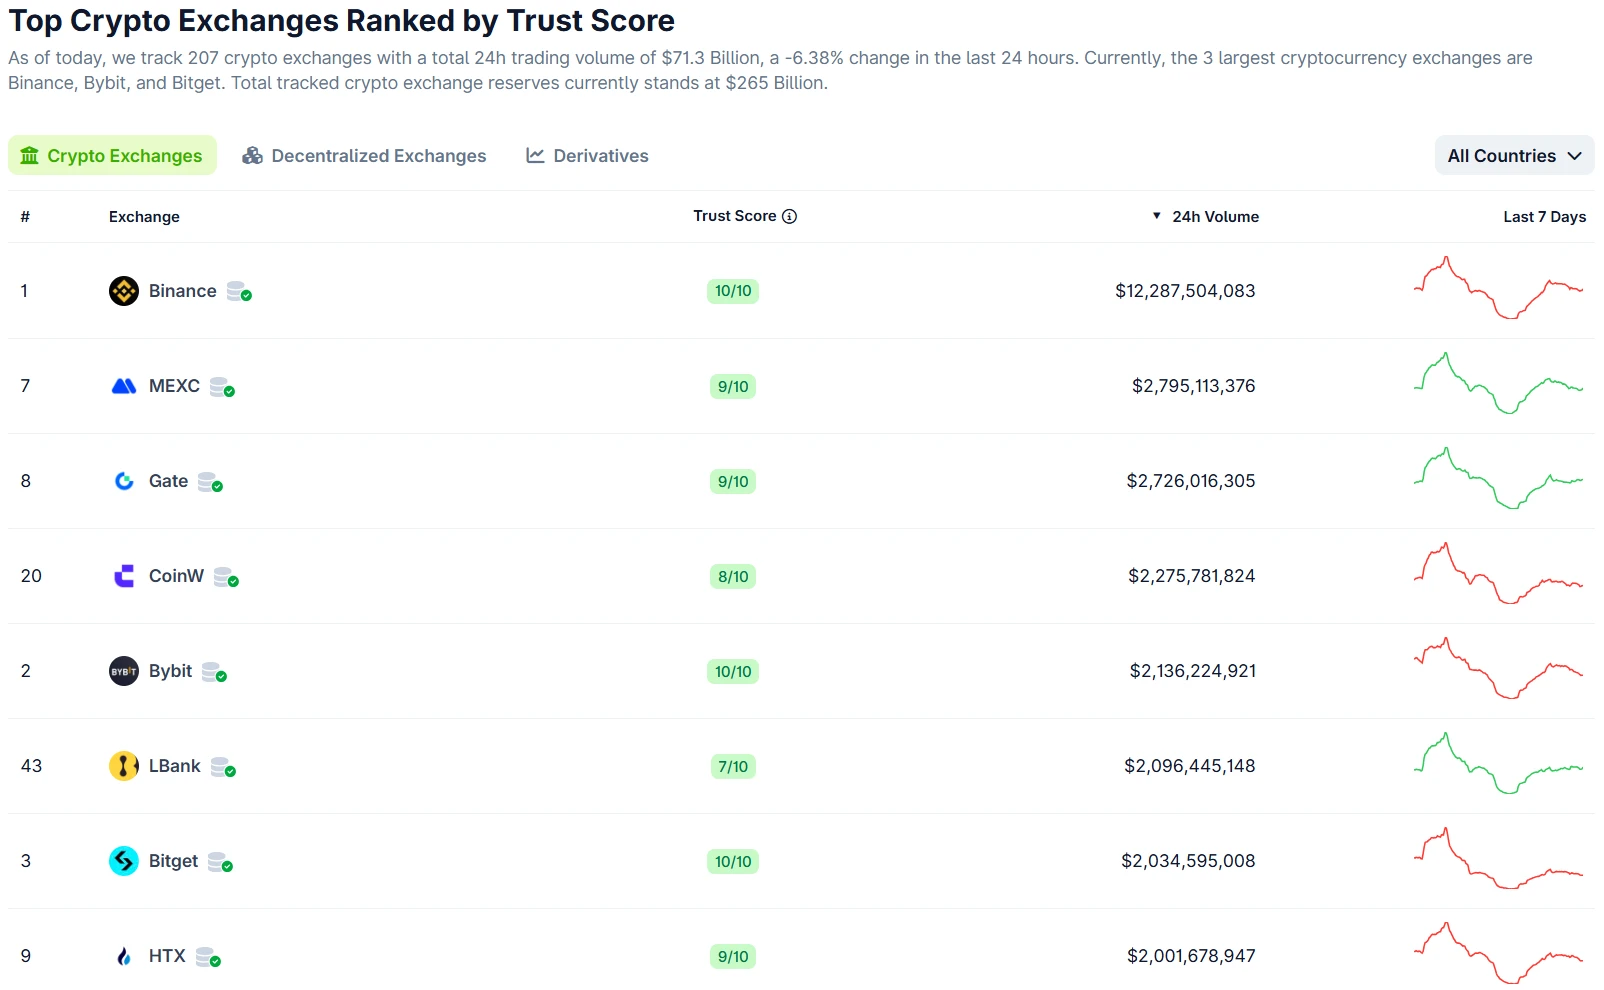
Task: Open the HTX exchange link
Action: (x=167, y=956)
